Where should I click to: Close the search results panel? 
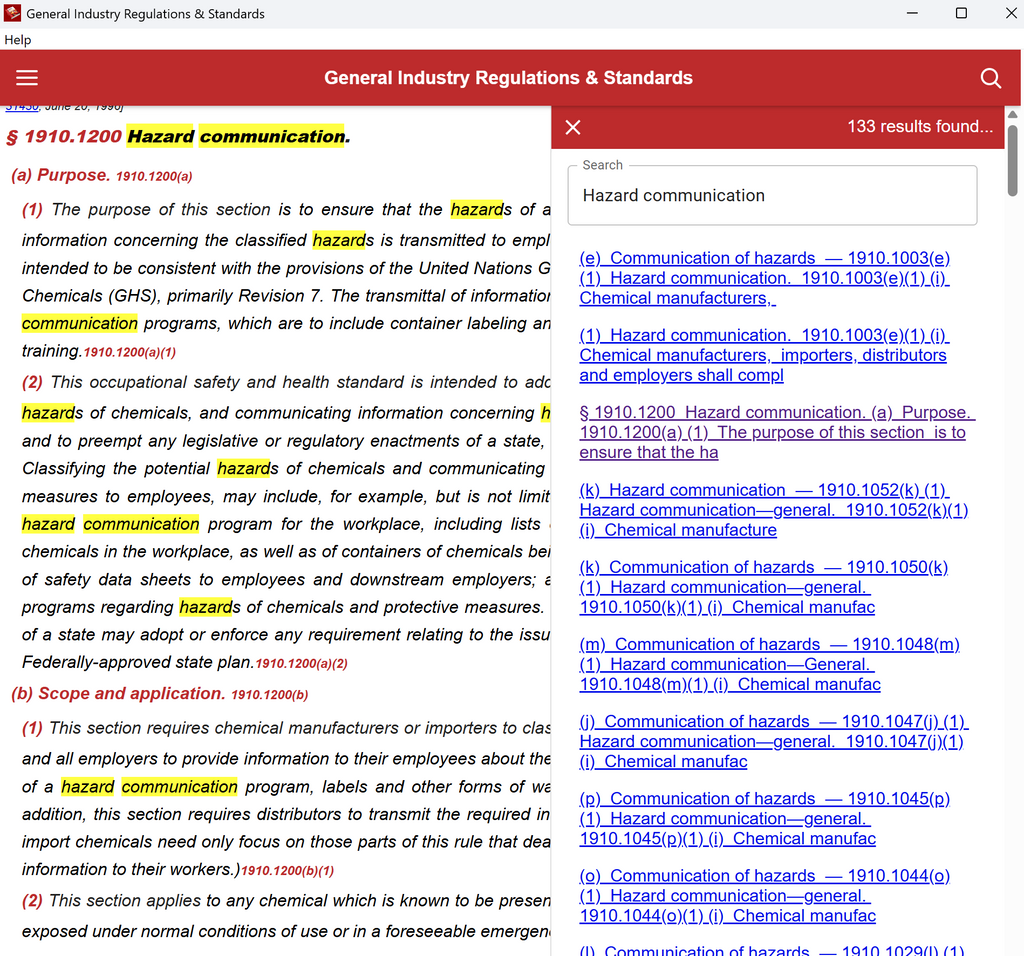[x=573, y=127]
